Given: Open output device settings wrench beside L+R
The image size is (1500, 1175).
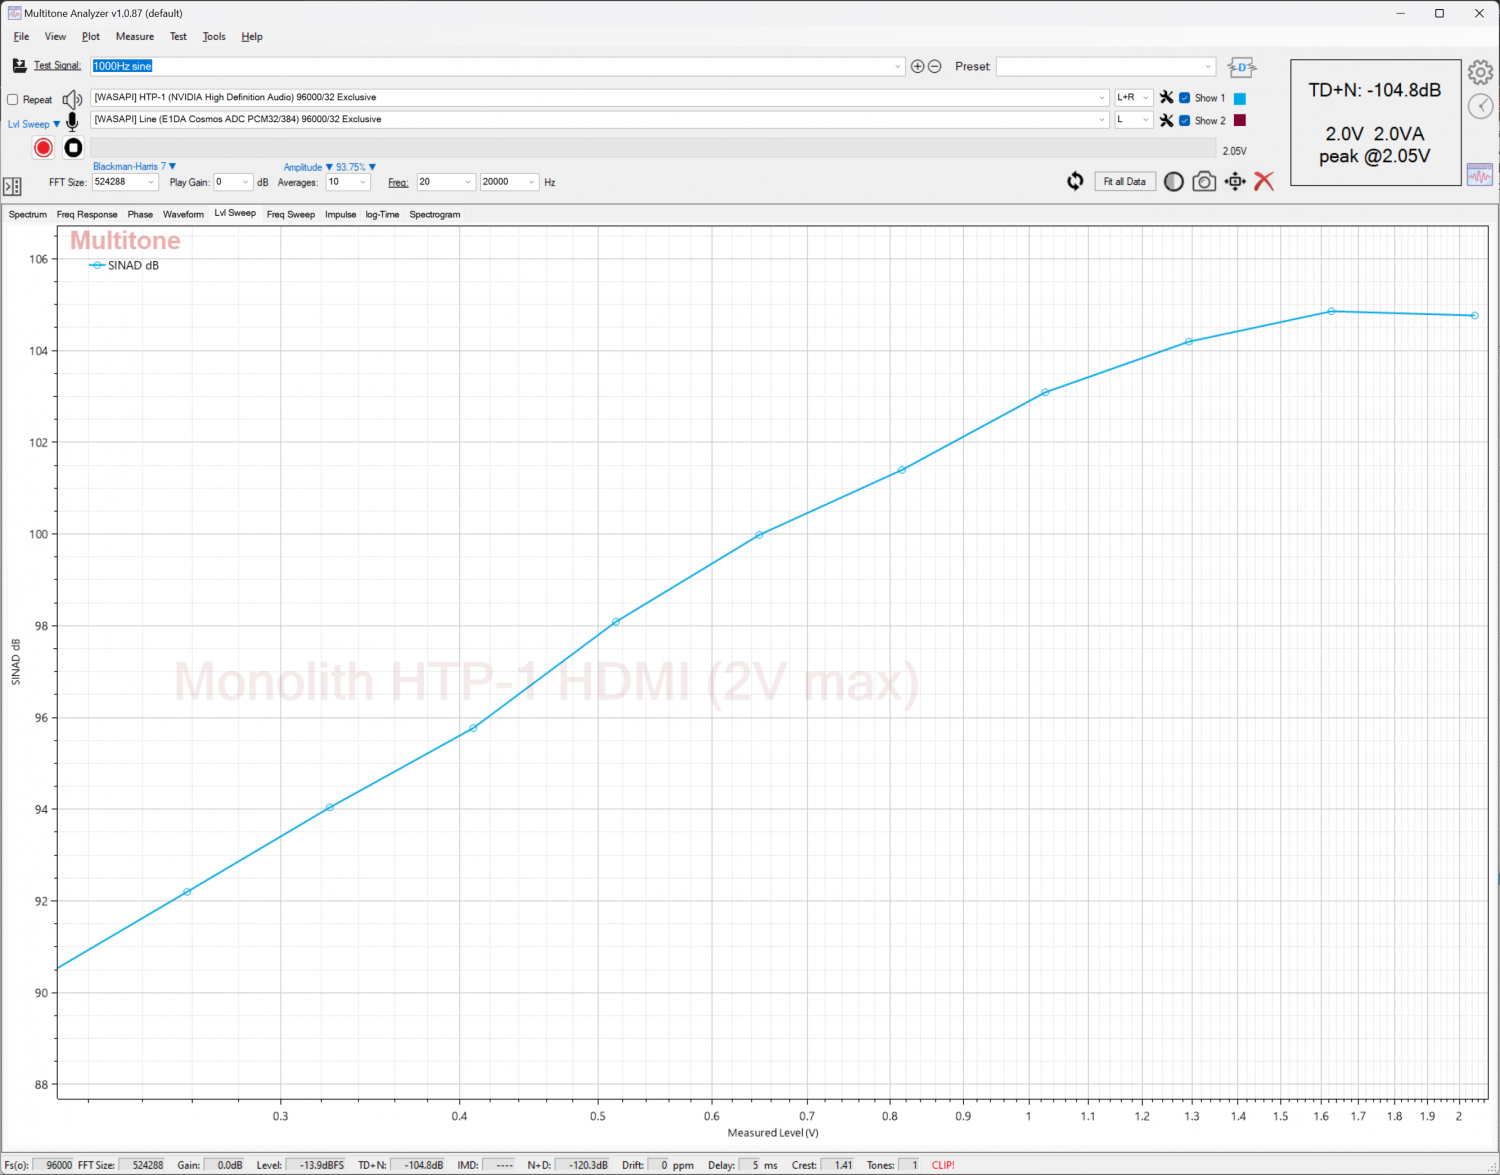Looking at the screenshot, I should (1166, 98).
